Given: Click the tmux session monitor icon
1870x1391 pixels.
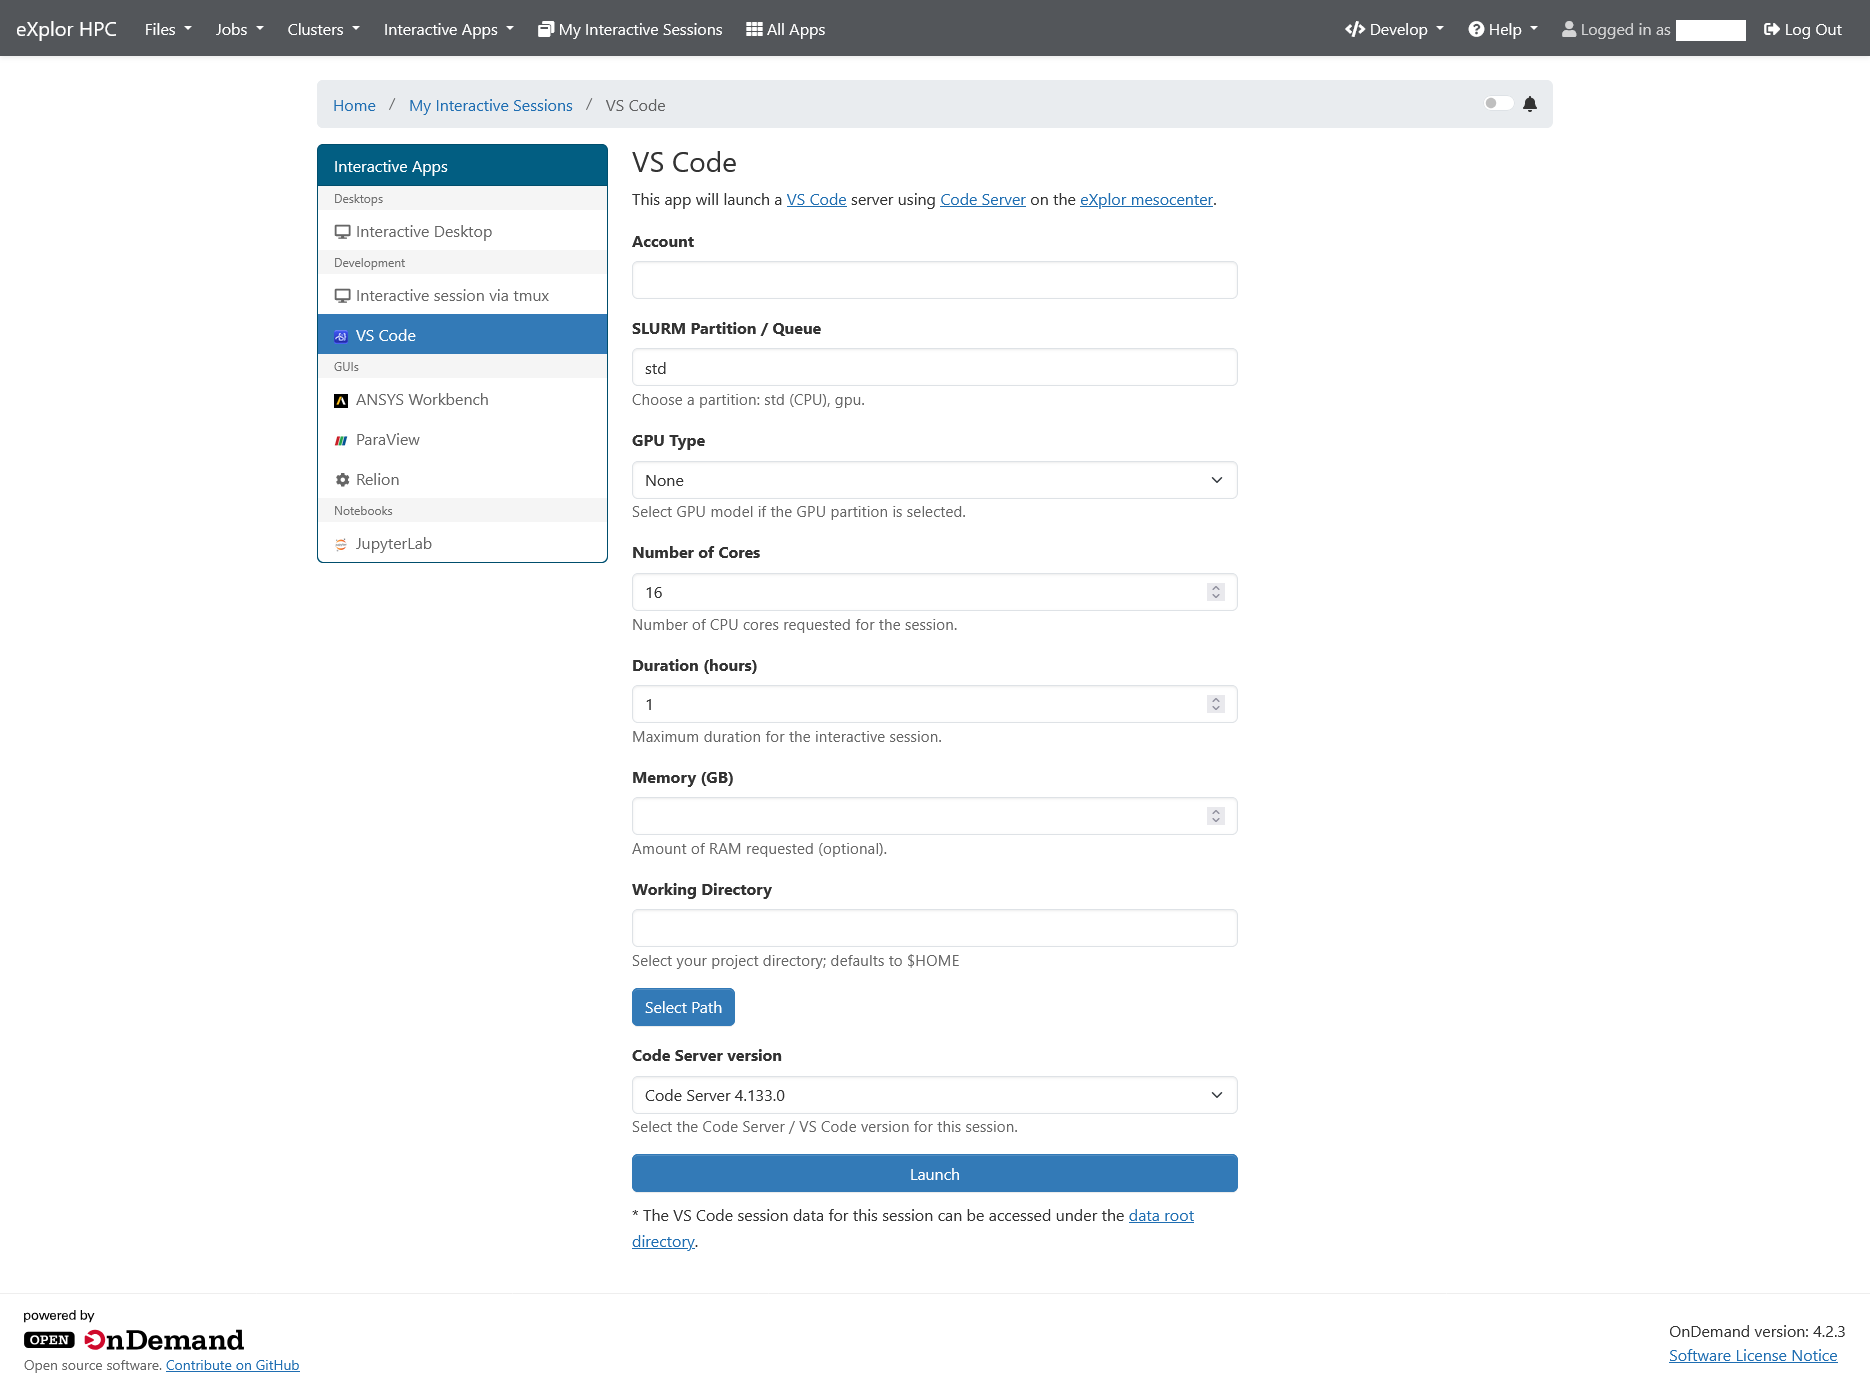Looking at the screenshot, I should [342, 296].
